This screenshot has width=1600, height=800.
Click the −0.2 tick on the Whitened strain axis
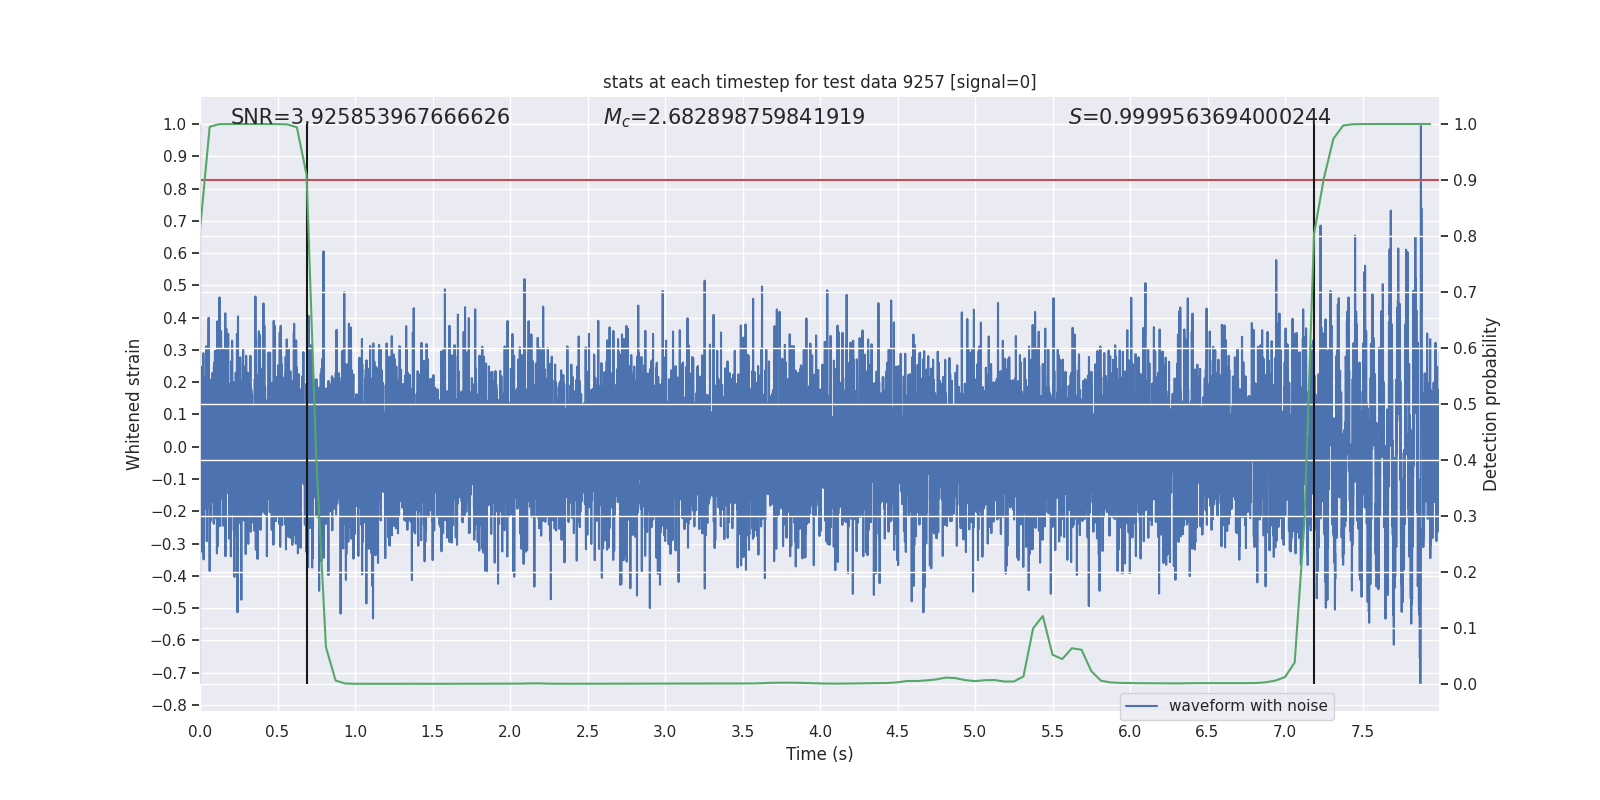click(x=169, y=512)
